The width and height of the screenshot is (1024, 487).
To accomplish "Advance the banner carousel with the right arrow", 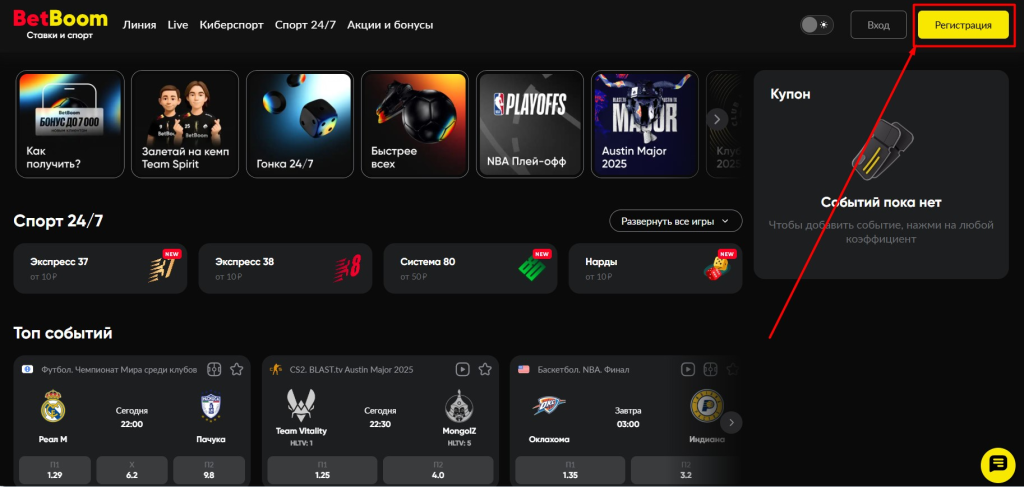I will click(x=717, y=119).
